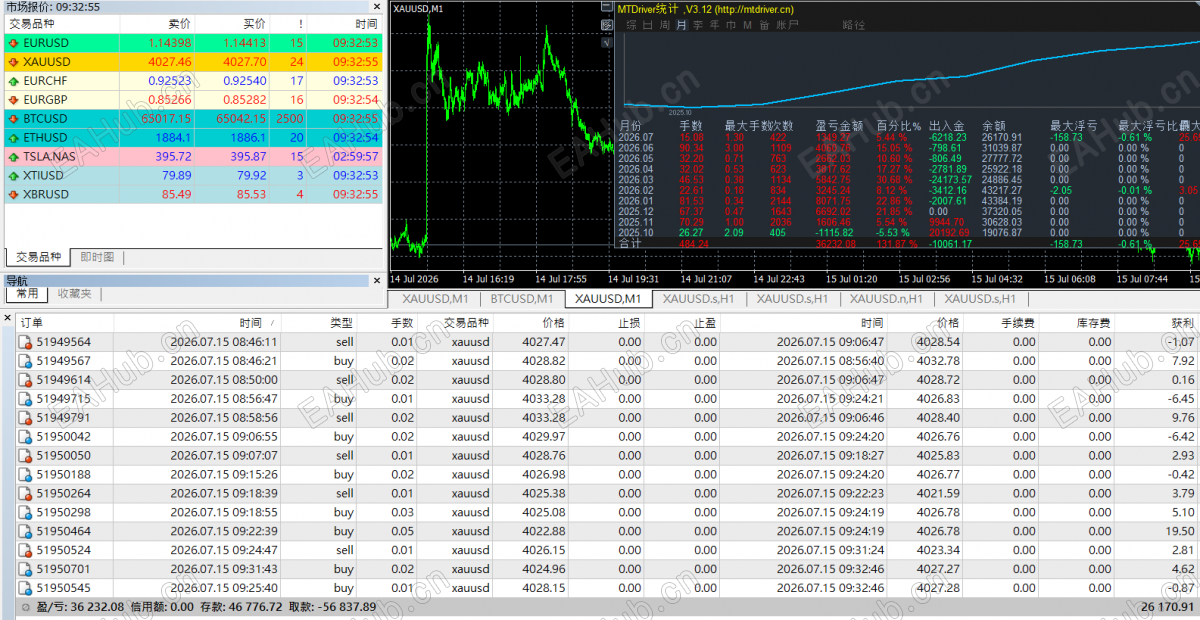The width and height of the screenshot is (1200, 620).
Task: Click the order icon for ticket 51950188
Action: pyautogui.click(x=26, y=475)
